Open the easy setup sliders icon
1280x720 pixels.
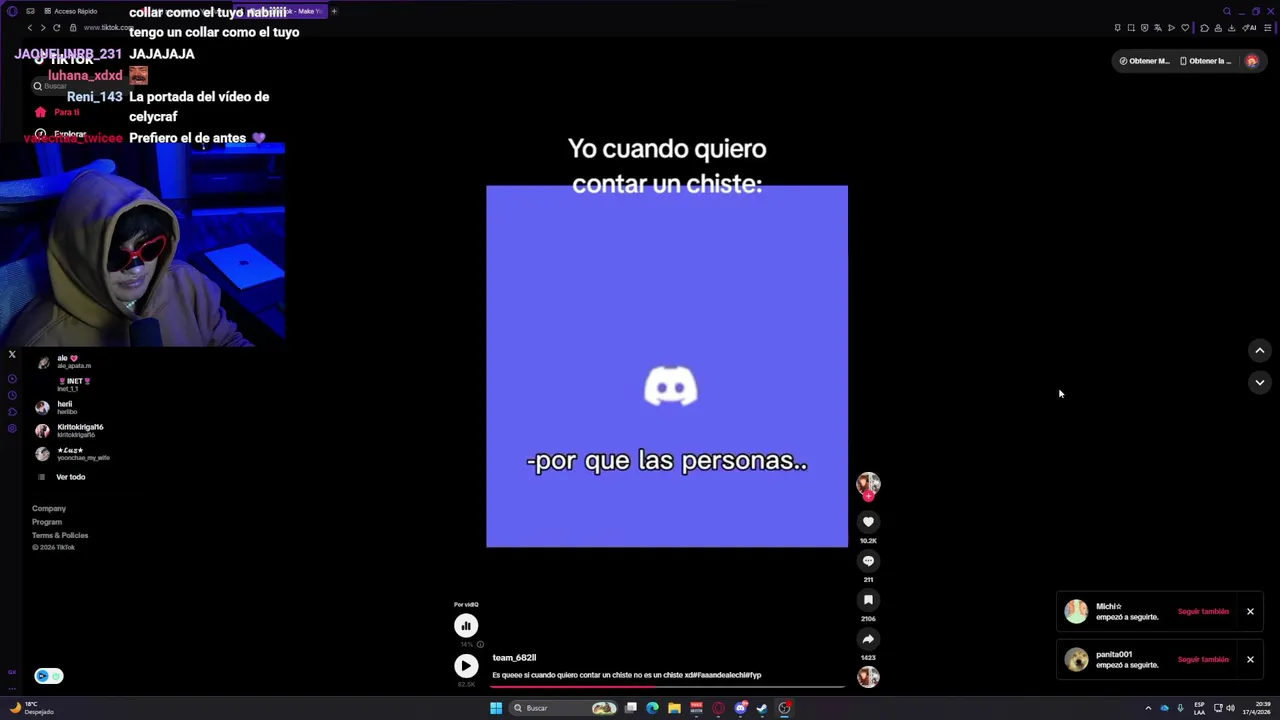(x=1268, y=28)
